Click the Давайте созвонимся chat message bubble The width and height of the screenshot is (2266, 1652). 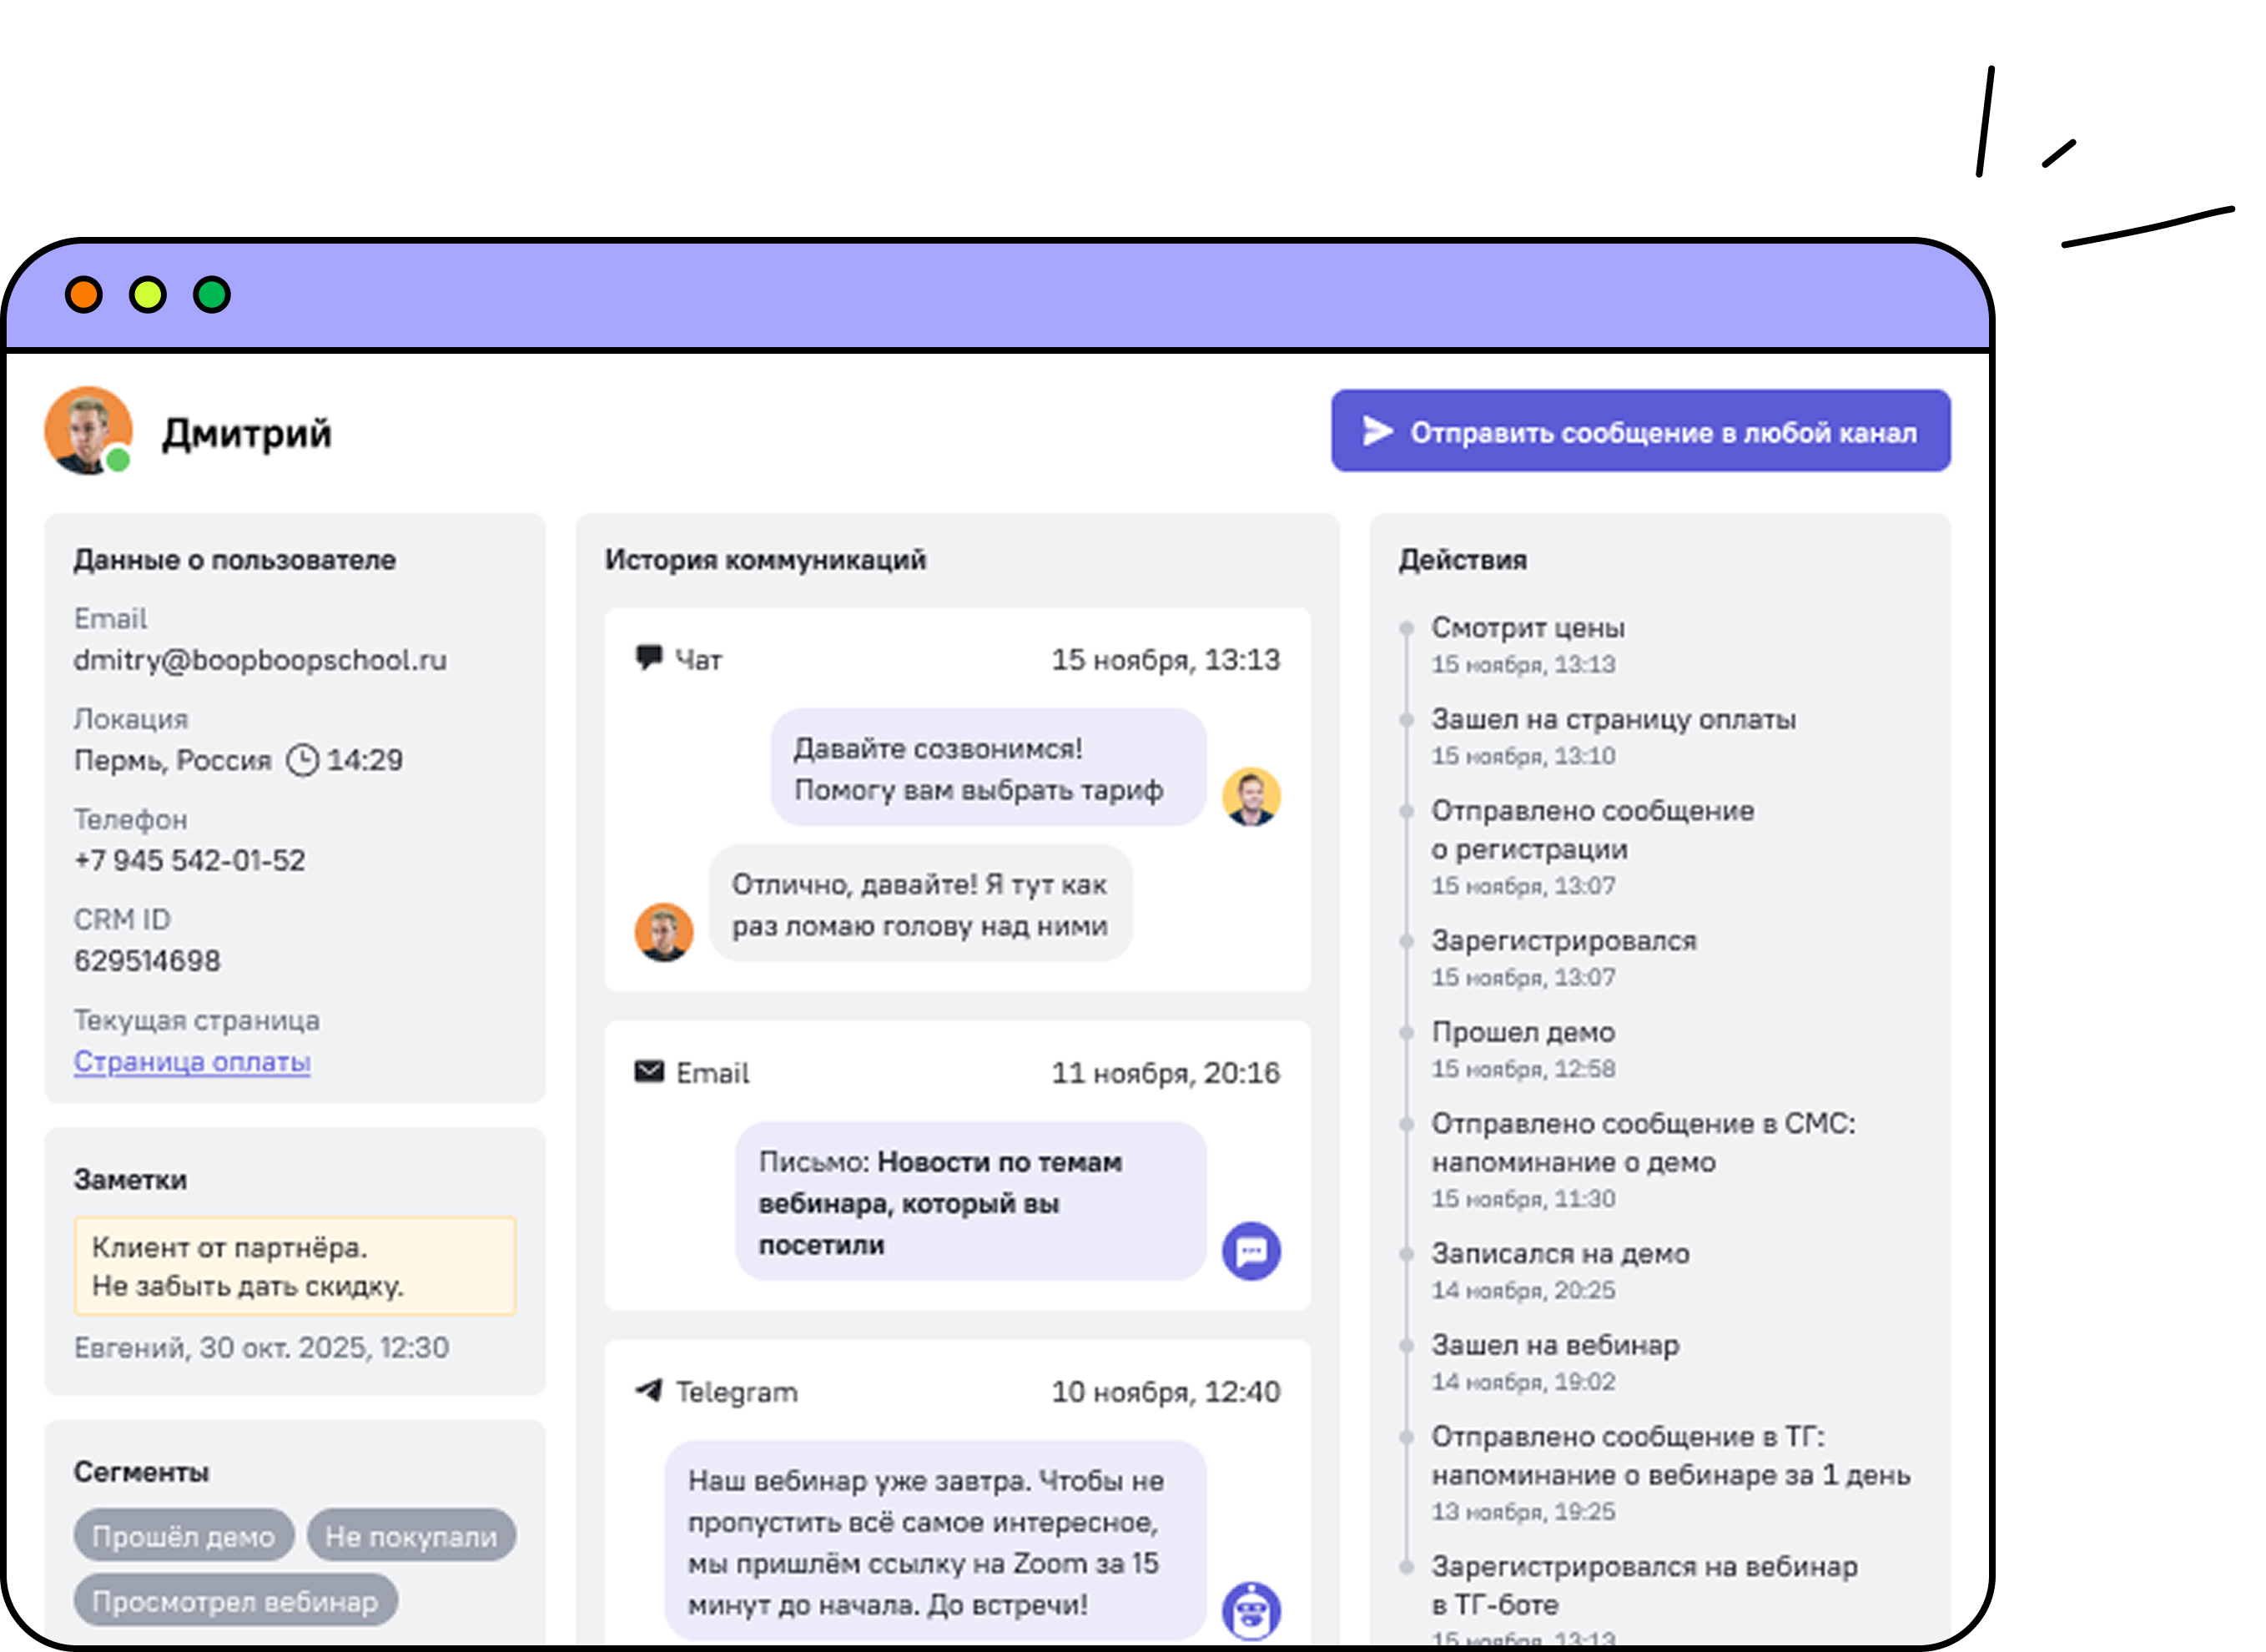pos(988,768)
